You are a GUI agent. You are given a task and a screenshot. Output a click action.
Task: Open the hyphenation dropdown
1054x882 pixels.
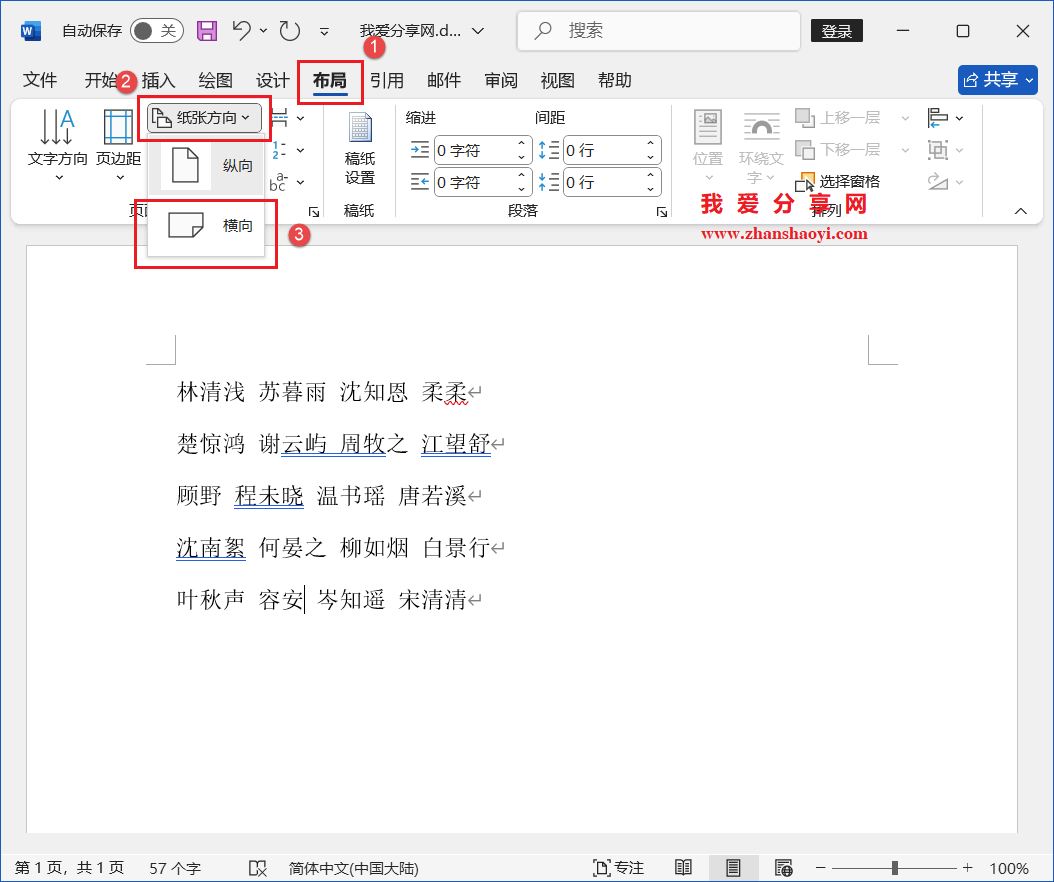[x=287, y=182]
